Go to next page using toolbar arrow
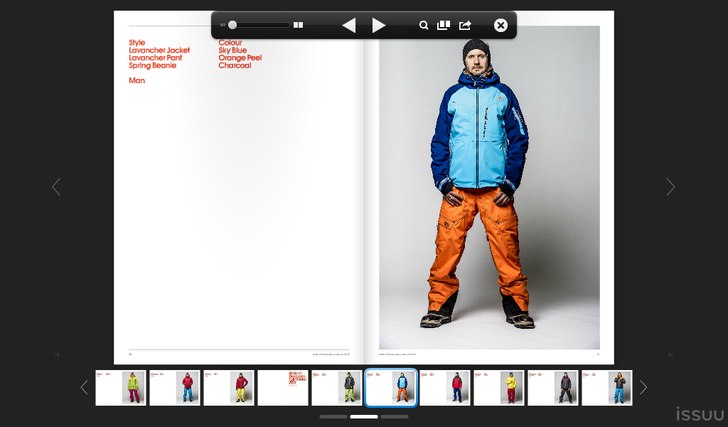 pos(378,25)
